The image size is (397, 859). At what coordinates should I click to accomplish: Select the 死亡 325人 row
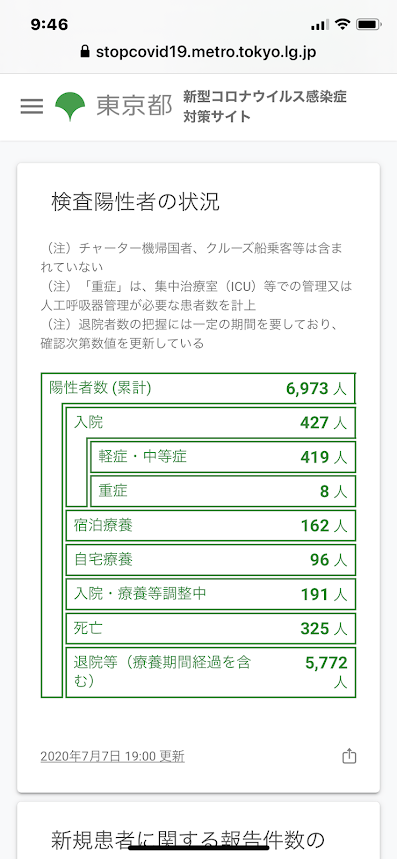coord(211,628)
